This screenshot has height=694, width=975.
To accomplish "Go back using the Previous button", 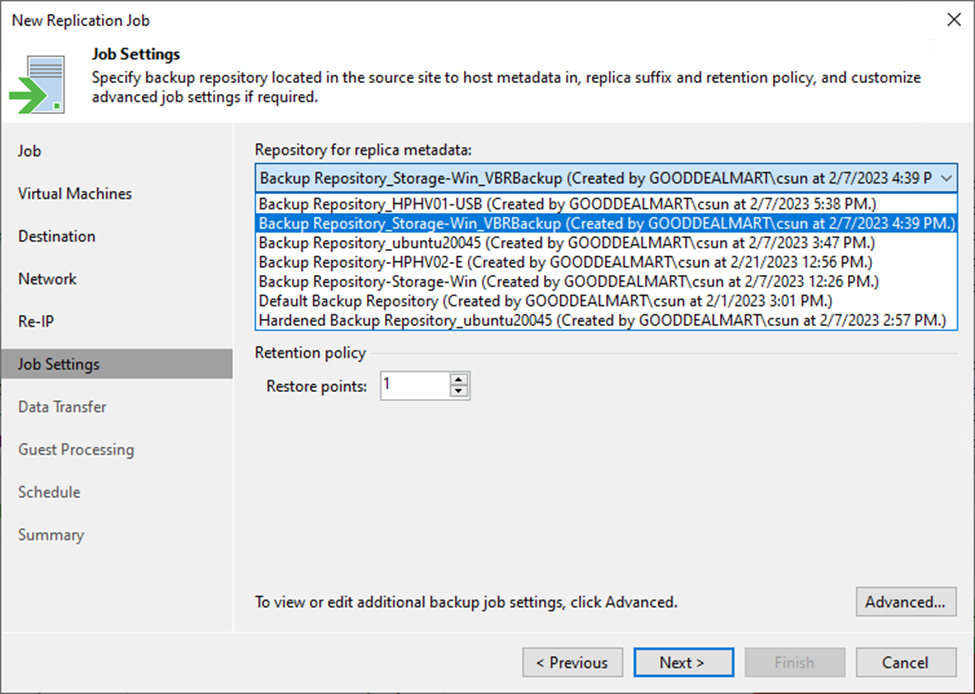I will pyautogui.click(x=572, y=662).
